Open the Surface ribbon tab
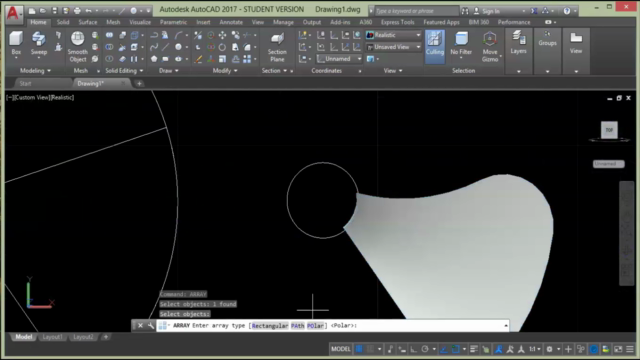640x360 pixels. click(88, 22)
